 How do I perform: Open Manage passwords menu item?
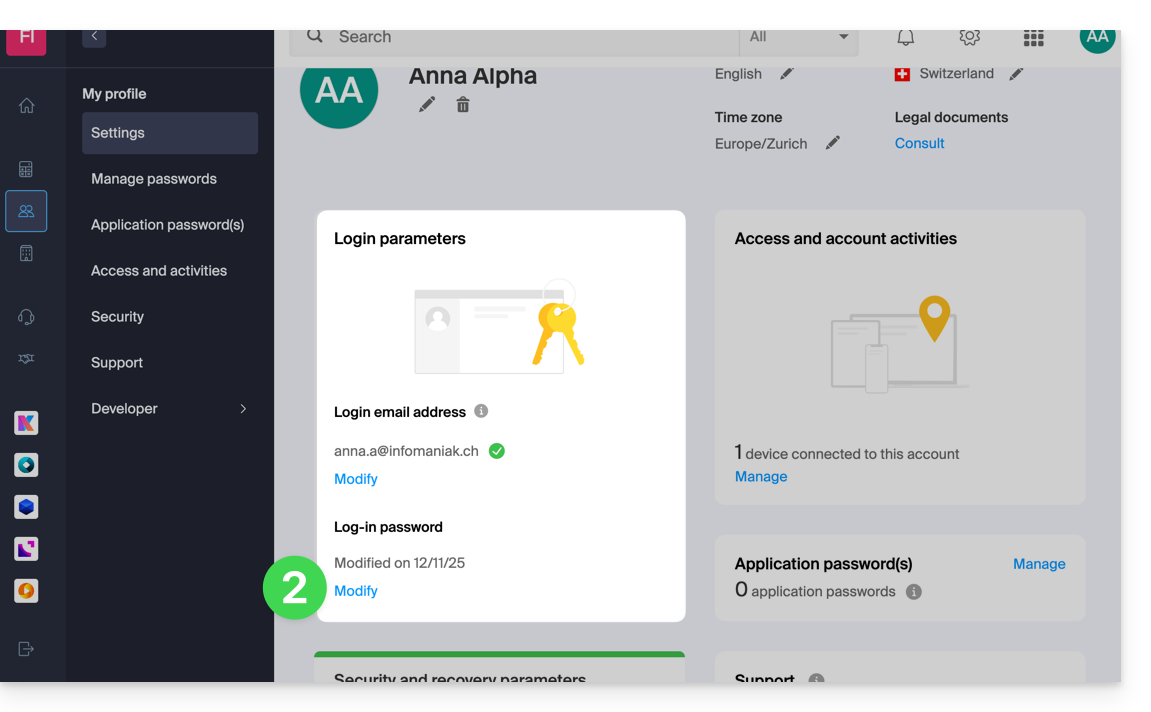(154, 179)
